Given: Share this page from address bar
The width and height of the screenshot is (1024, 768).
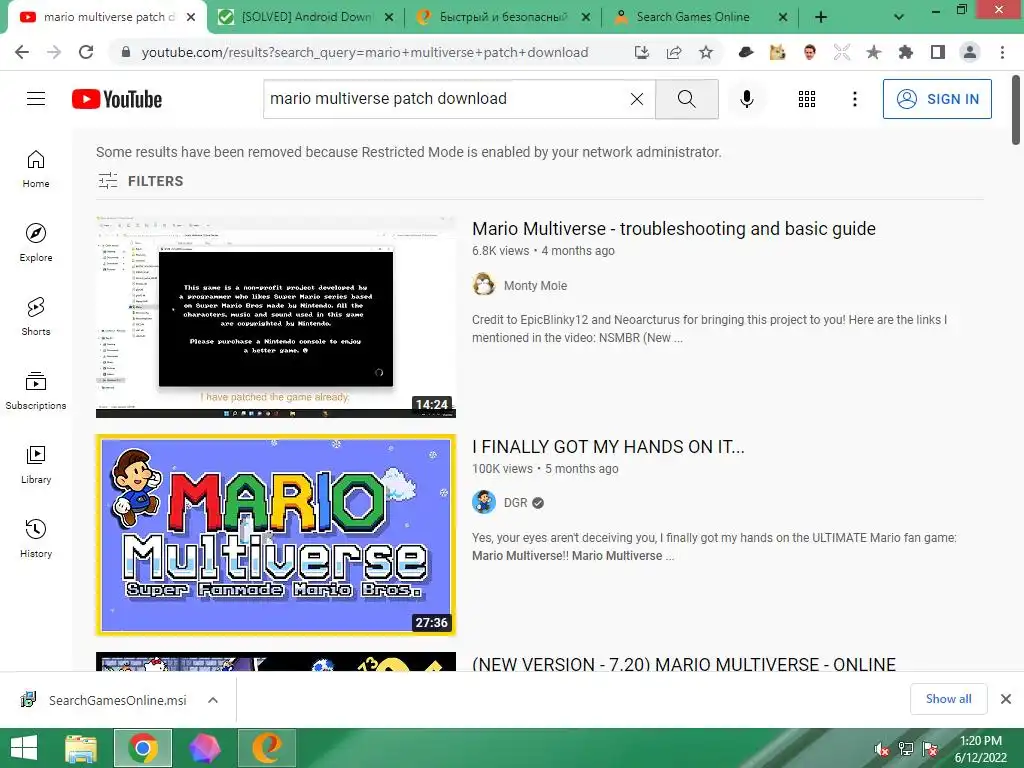Looking at the screenshot, I should pyautogui.click(x=674, y=52).
